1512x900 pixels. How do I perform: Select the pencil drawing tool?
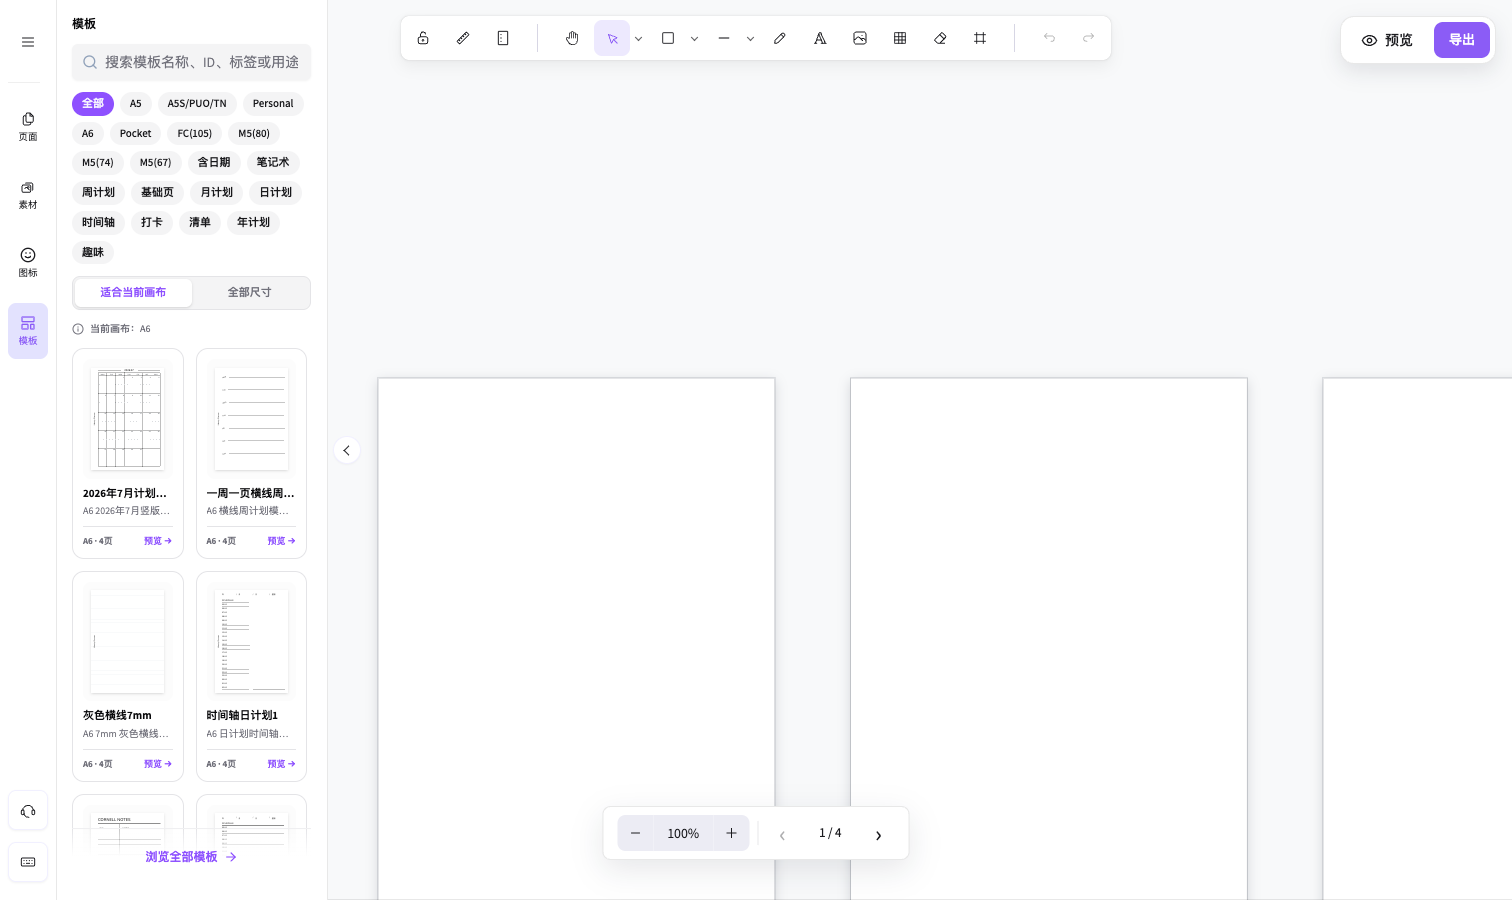tap(780, 38)
